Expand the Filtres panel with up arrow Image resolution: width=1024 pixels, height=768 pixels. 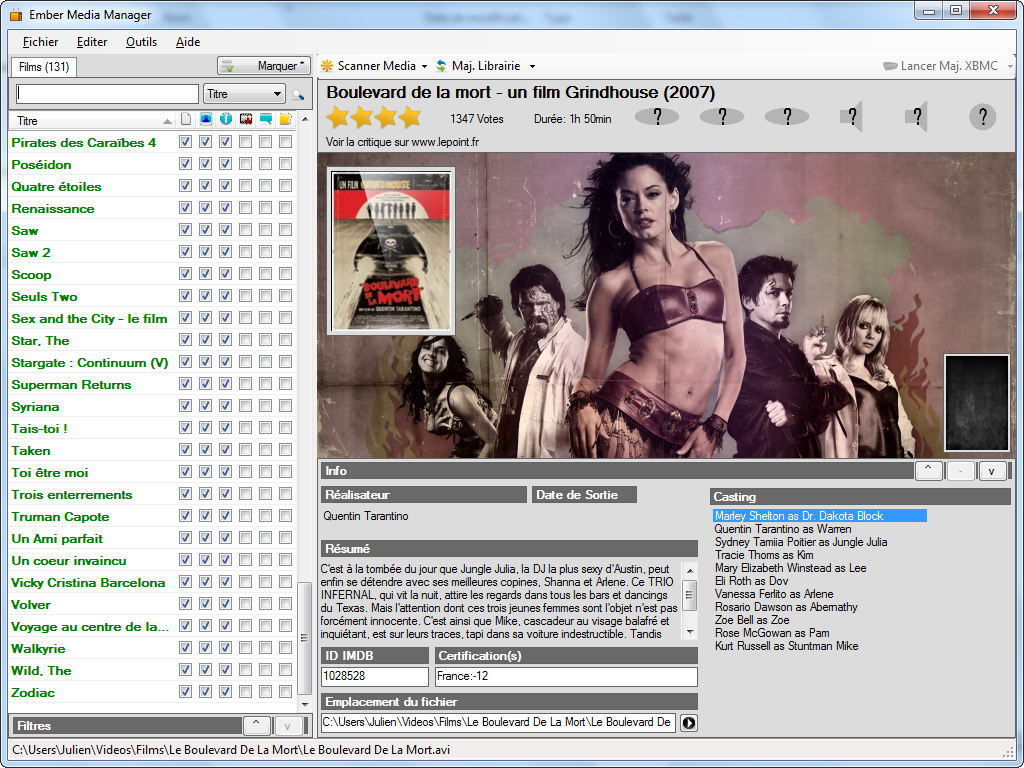tap(256, 725)
